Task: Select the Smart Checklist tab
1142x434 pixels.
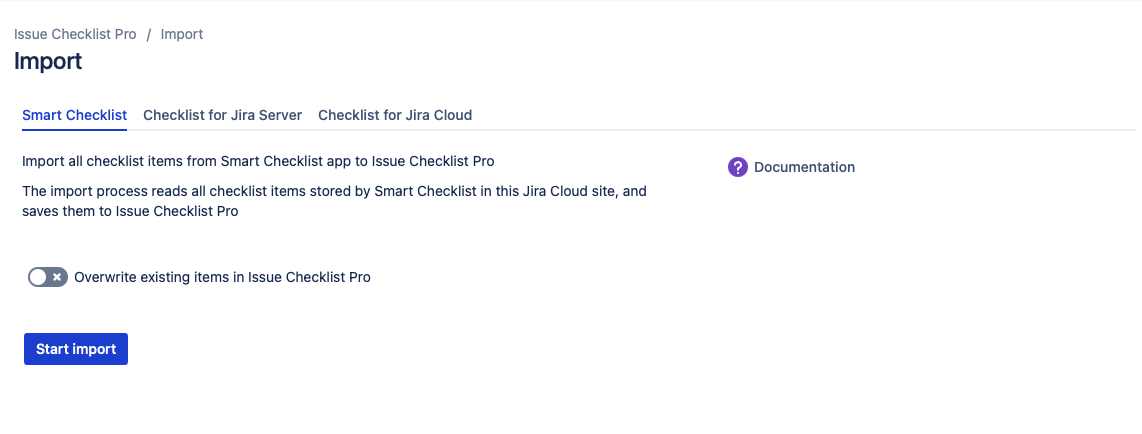Action: click(74, 115)
